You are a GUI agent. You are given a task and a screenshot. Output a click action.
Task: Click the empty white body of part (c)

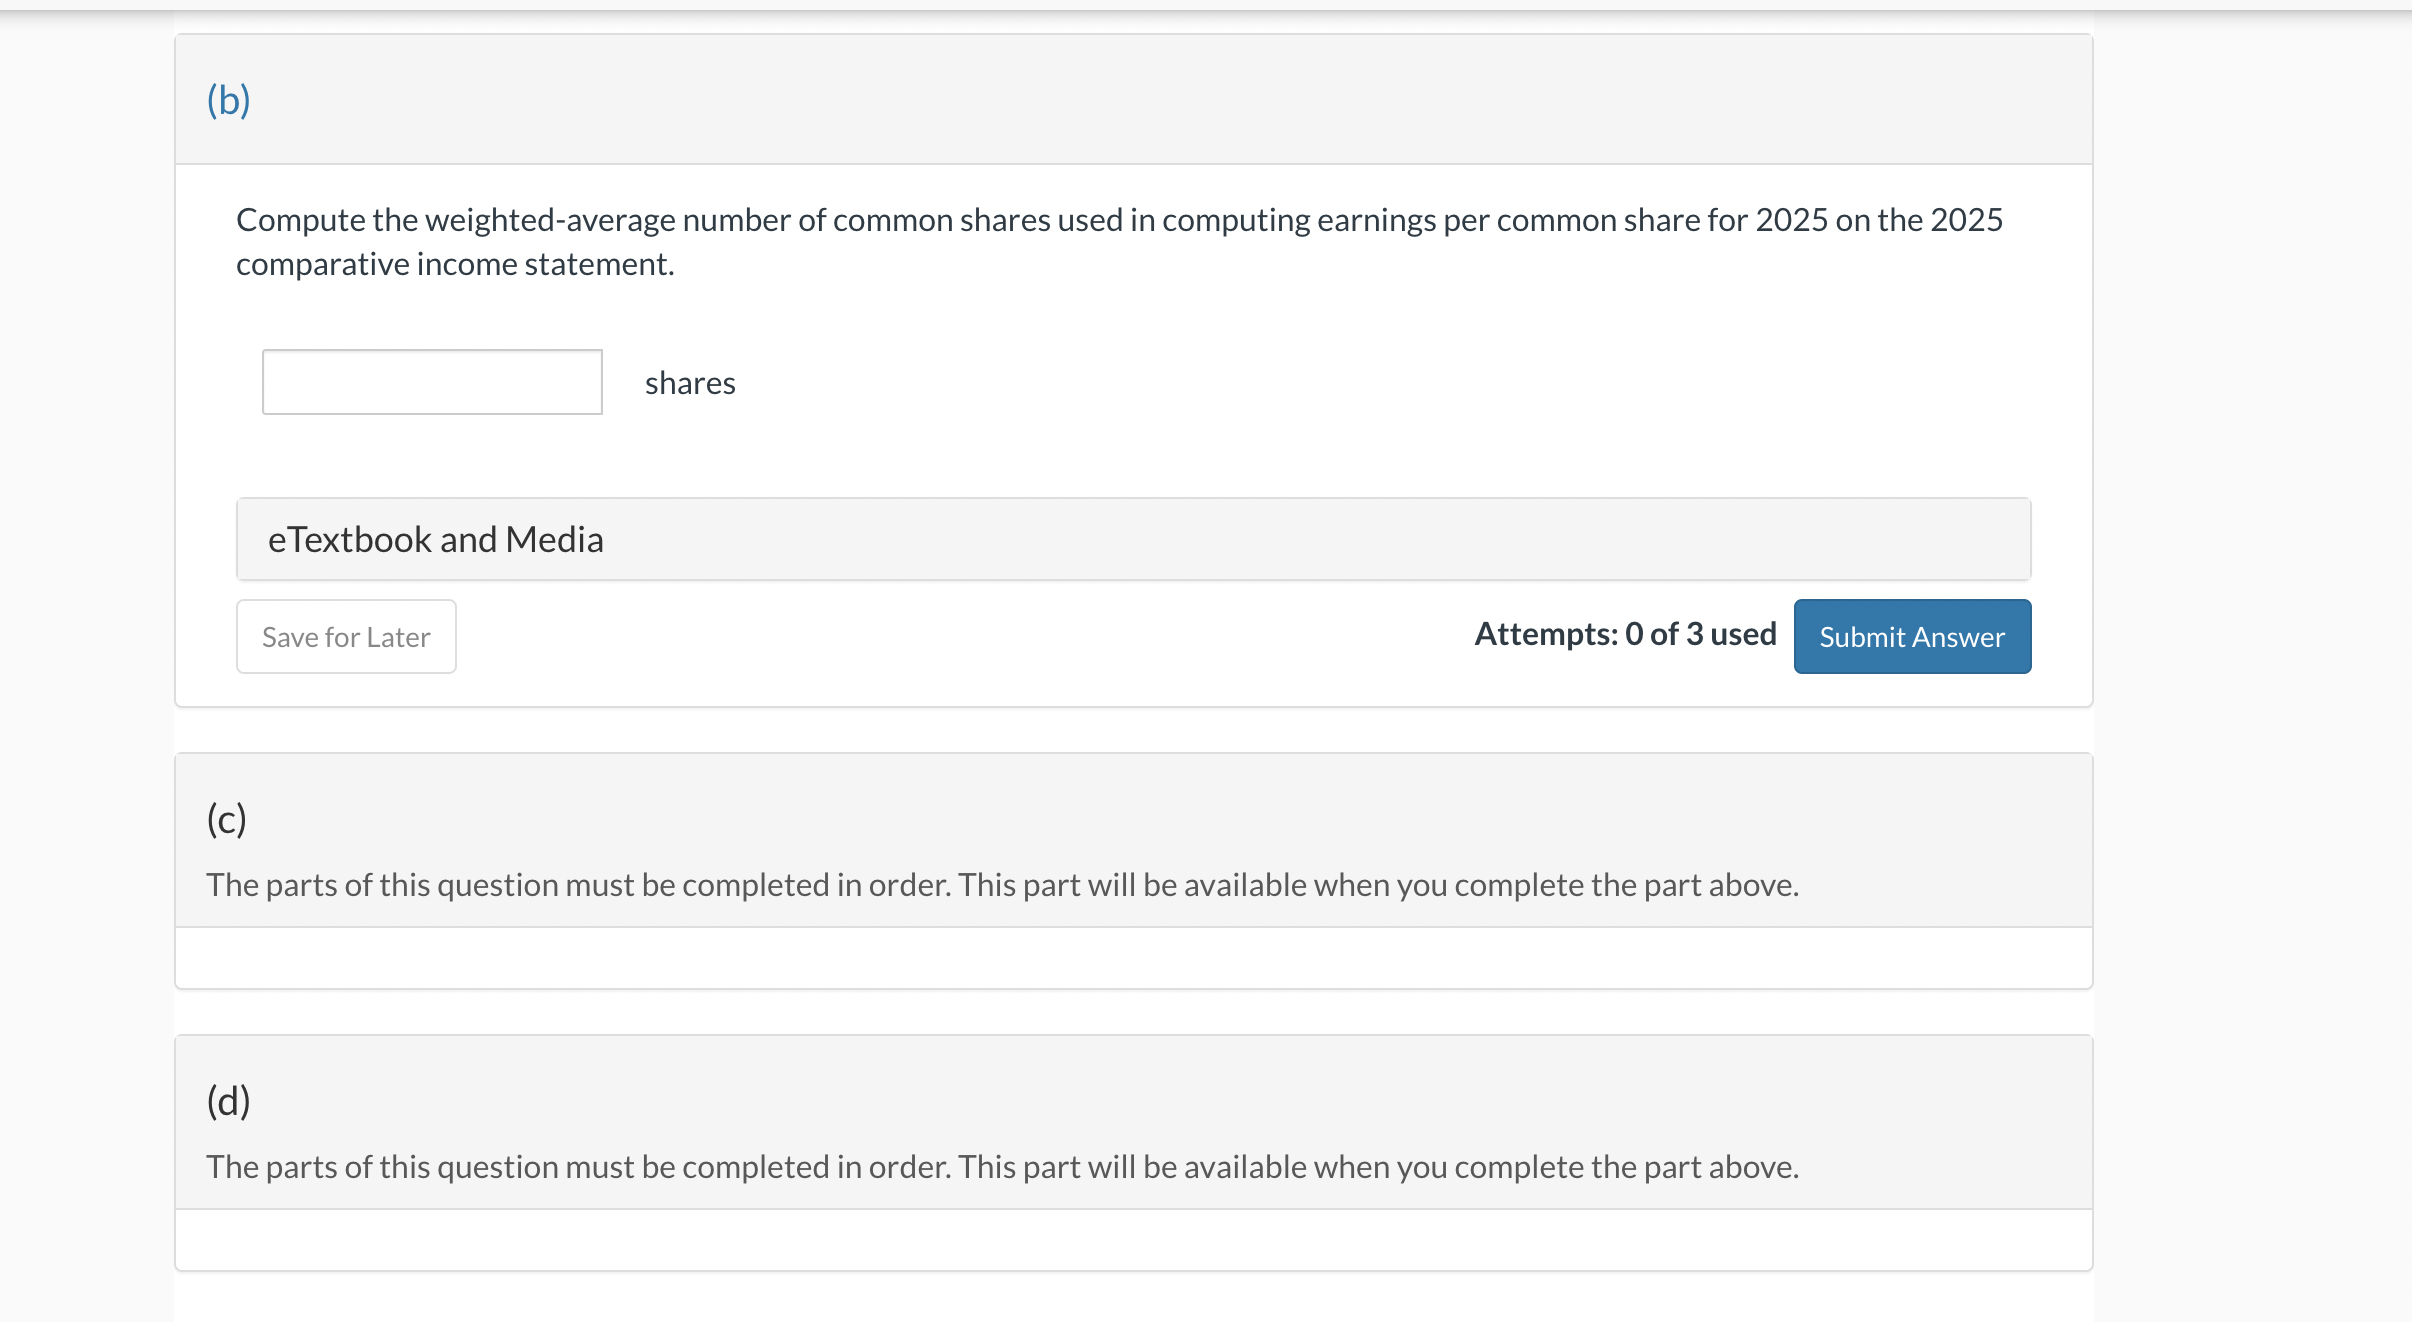coord(1133,958)
